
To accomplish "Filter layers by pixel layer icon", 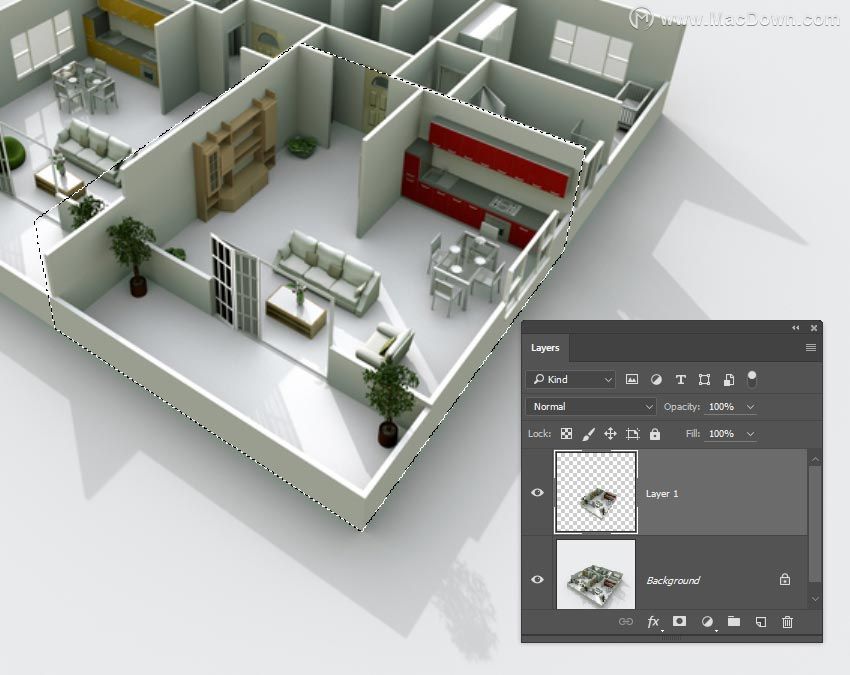I will pyautogui.click(x=632, y=380).
